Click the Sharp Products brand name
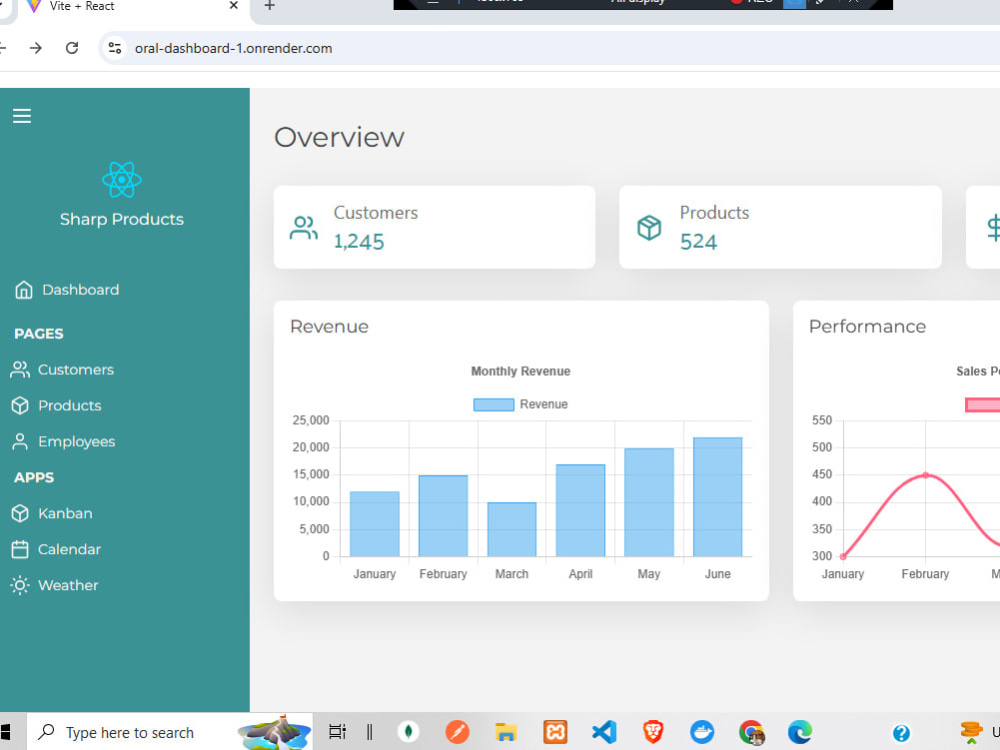Viewport: 1000px width, 750px height. (122, 219)
